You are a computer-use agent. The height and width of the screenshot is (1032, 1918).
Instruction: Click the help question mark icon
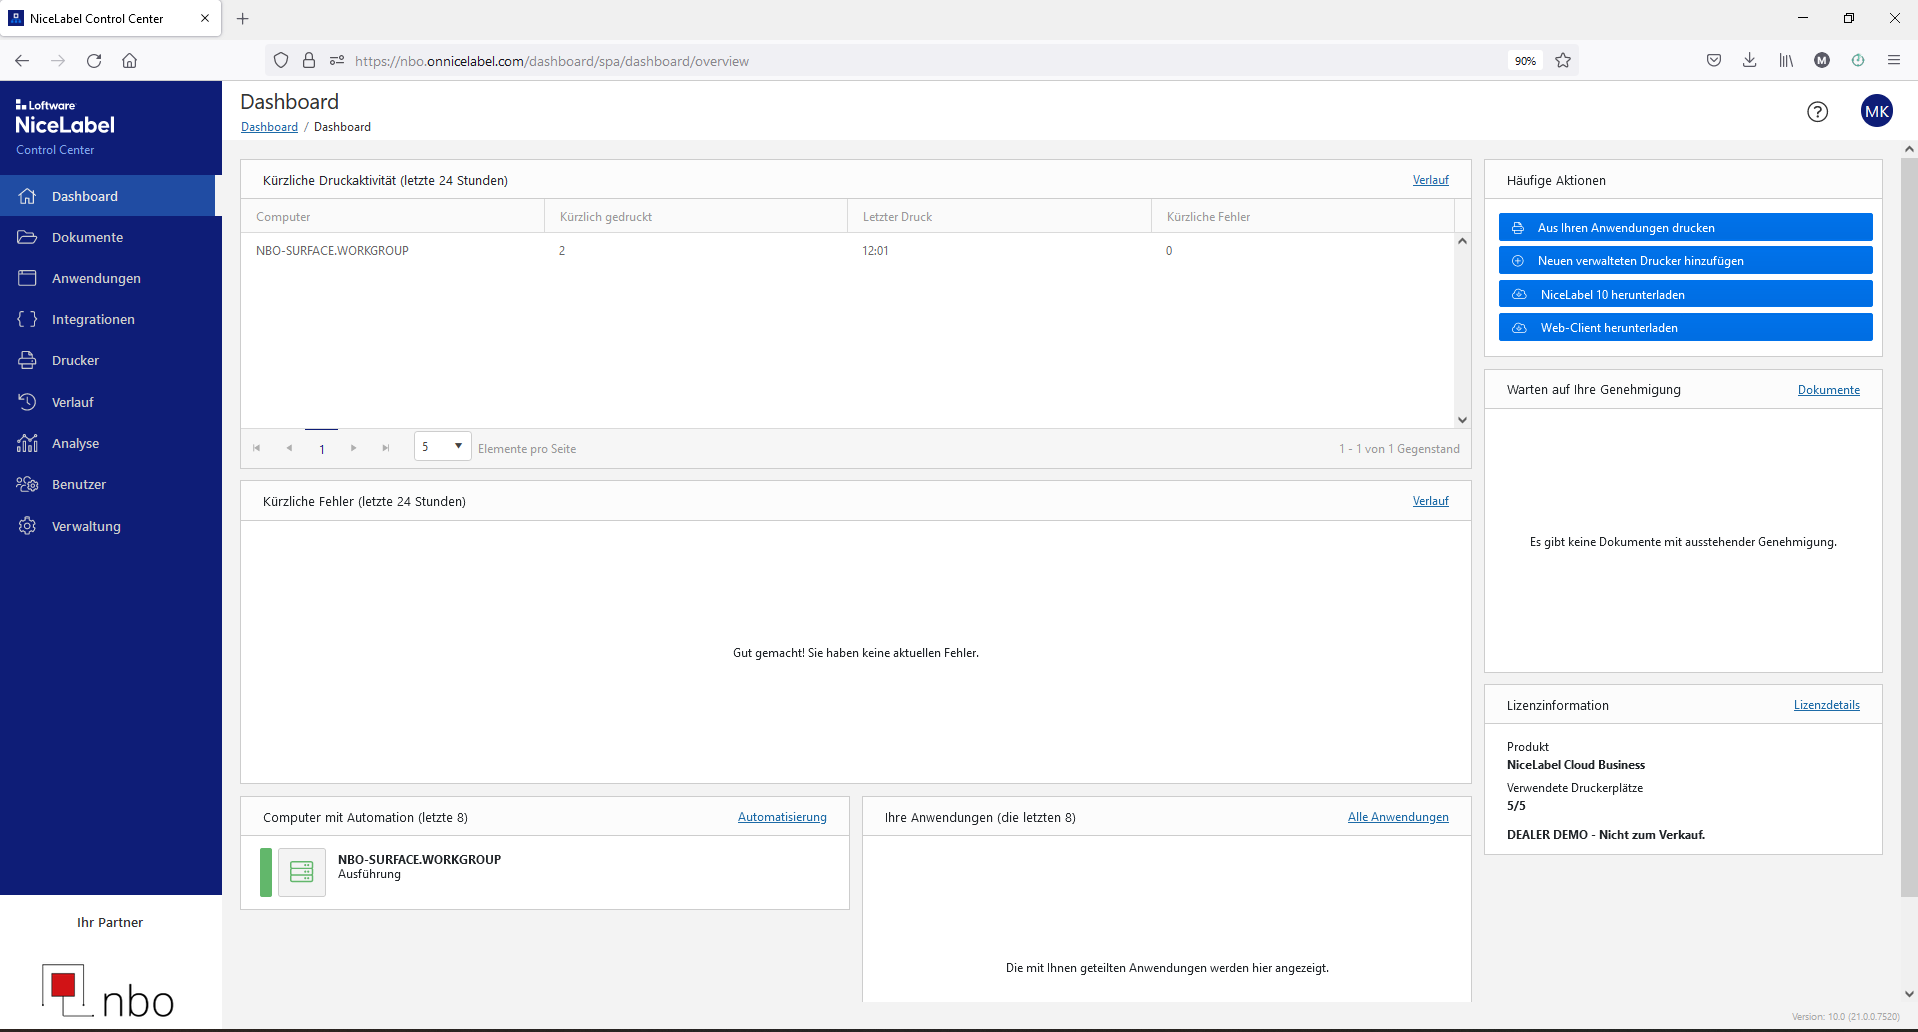tap(1817, 112)
